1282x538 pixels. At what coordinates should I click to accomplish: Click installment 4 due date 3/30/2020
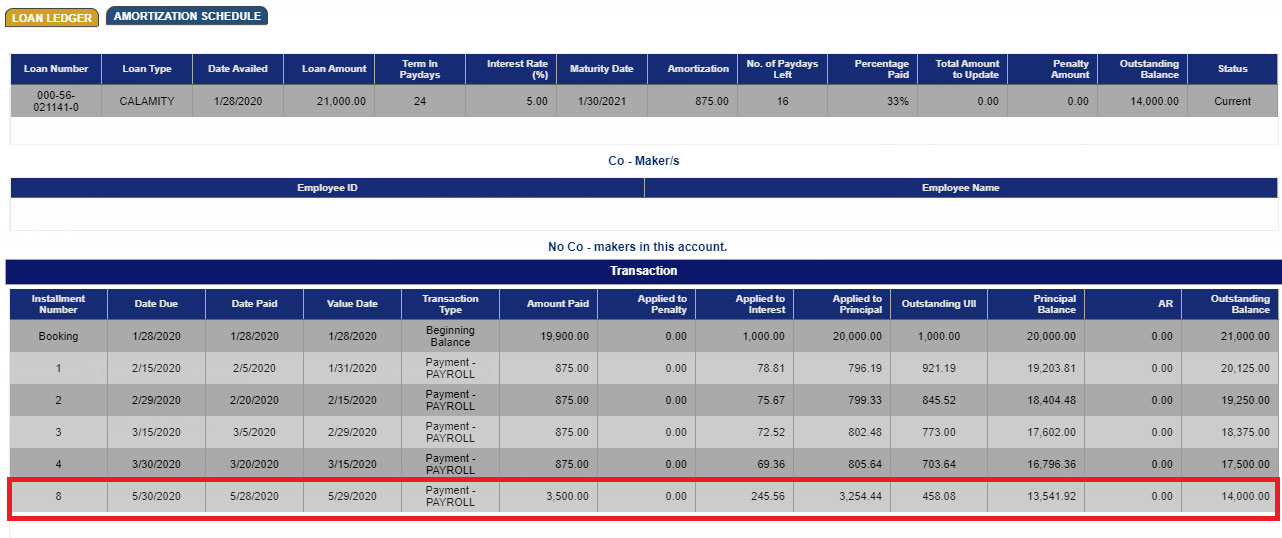157,464
